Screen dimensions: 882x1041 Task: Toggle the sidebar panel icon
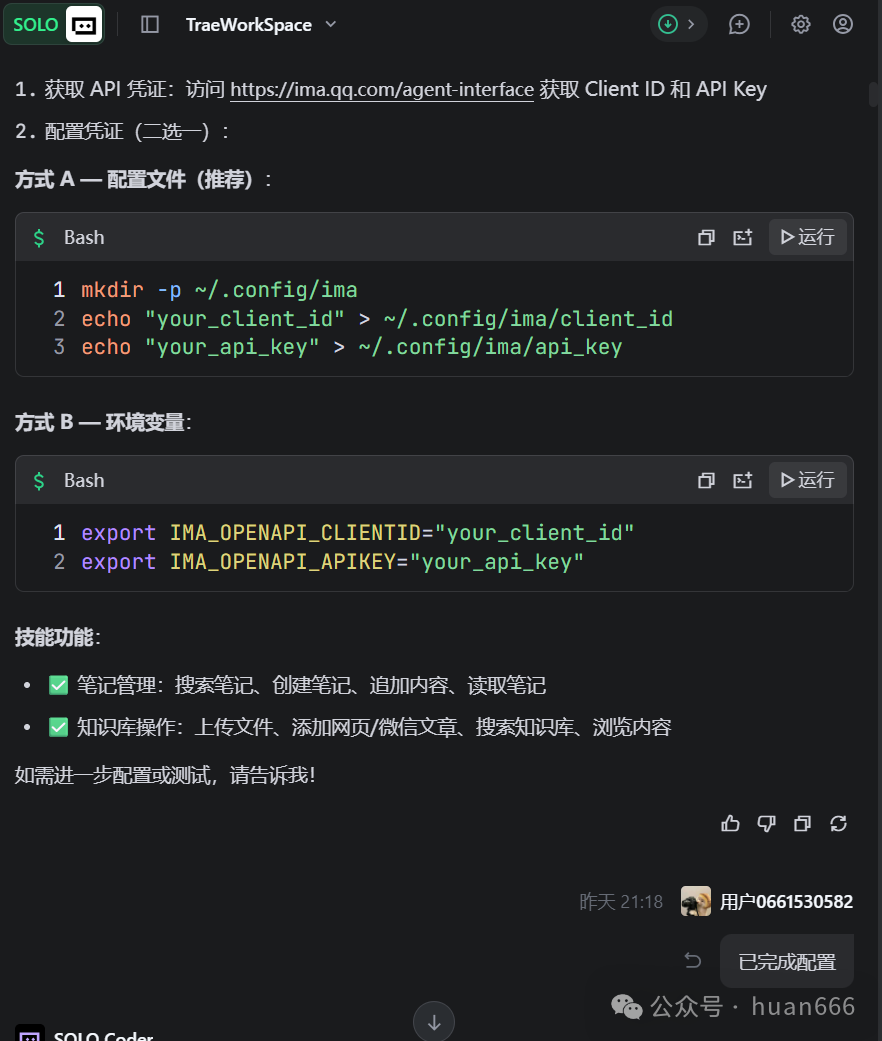point(149,24)
